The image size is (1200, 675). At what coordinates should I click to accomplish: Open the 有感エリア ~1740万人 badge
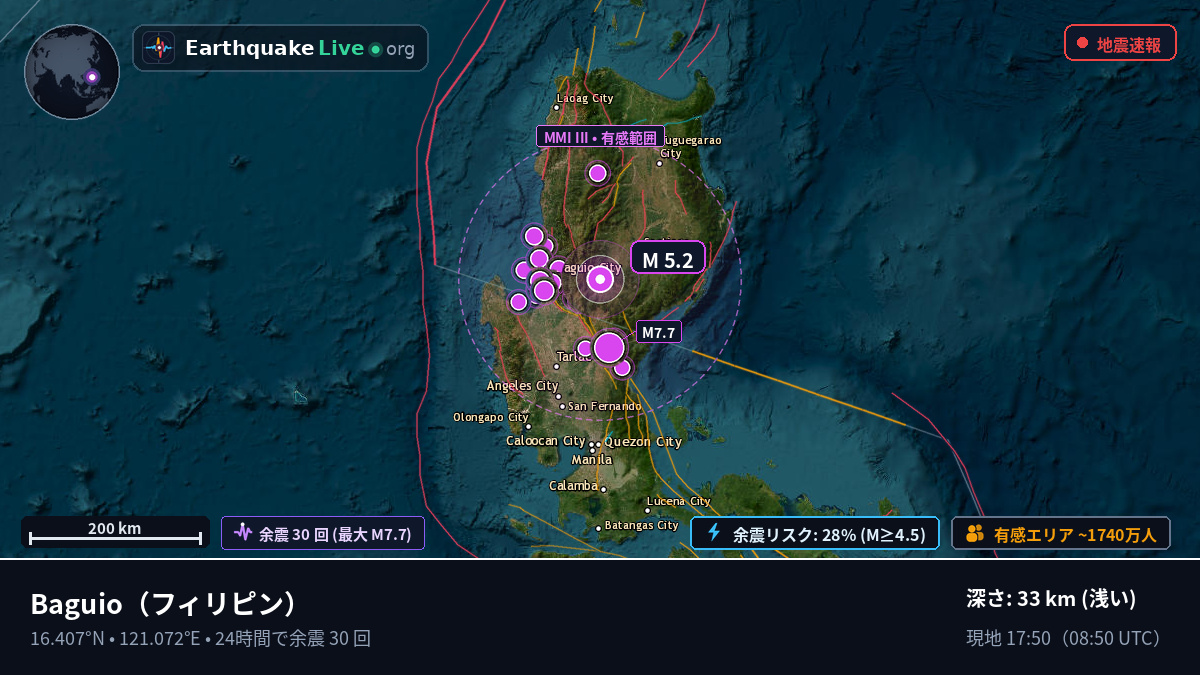coord(1061,533)
